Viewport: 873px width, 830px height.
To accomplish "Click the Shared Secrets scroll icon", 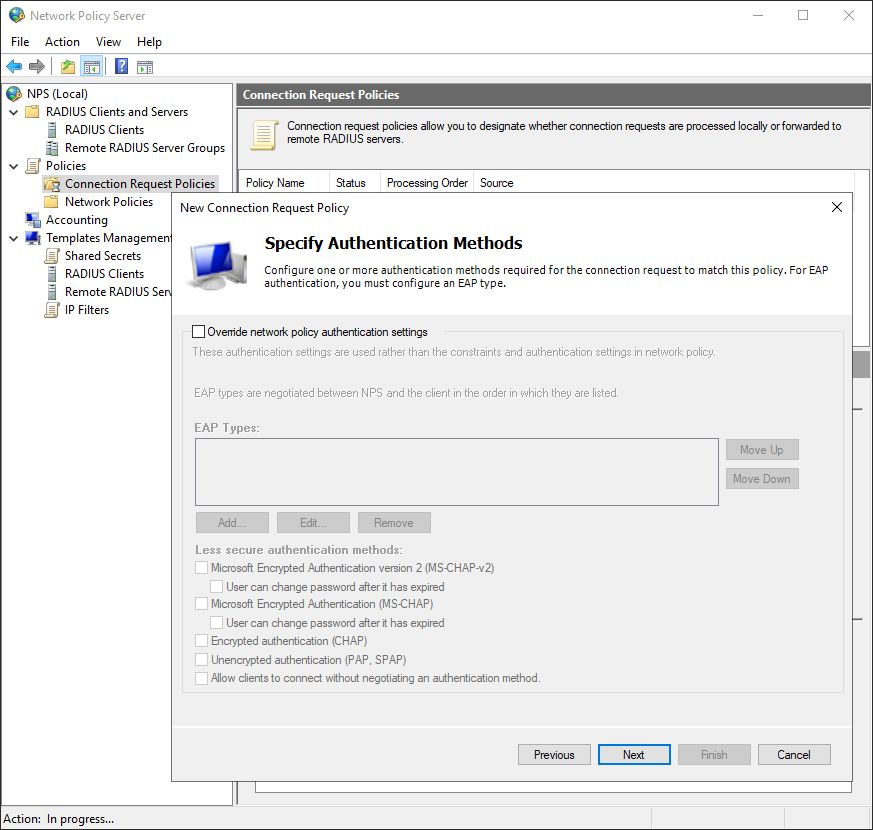I will [52, 256].
